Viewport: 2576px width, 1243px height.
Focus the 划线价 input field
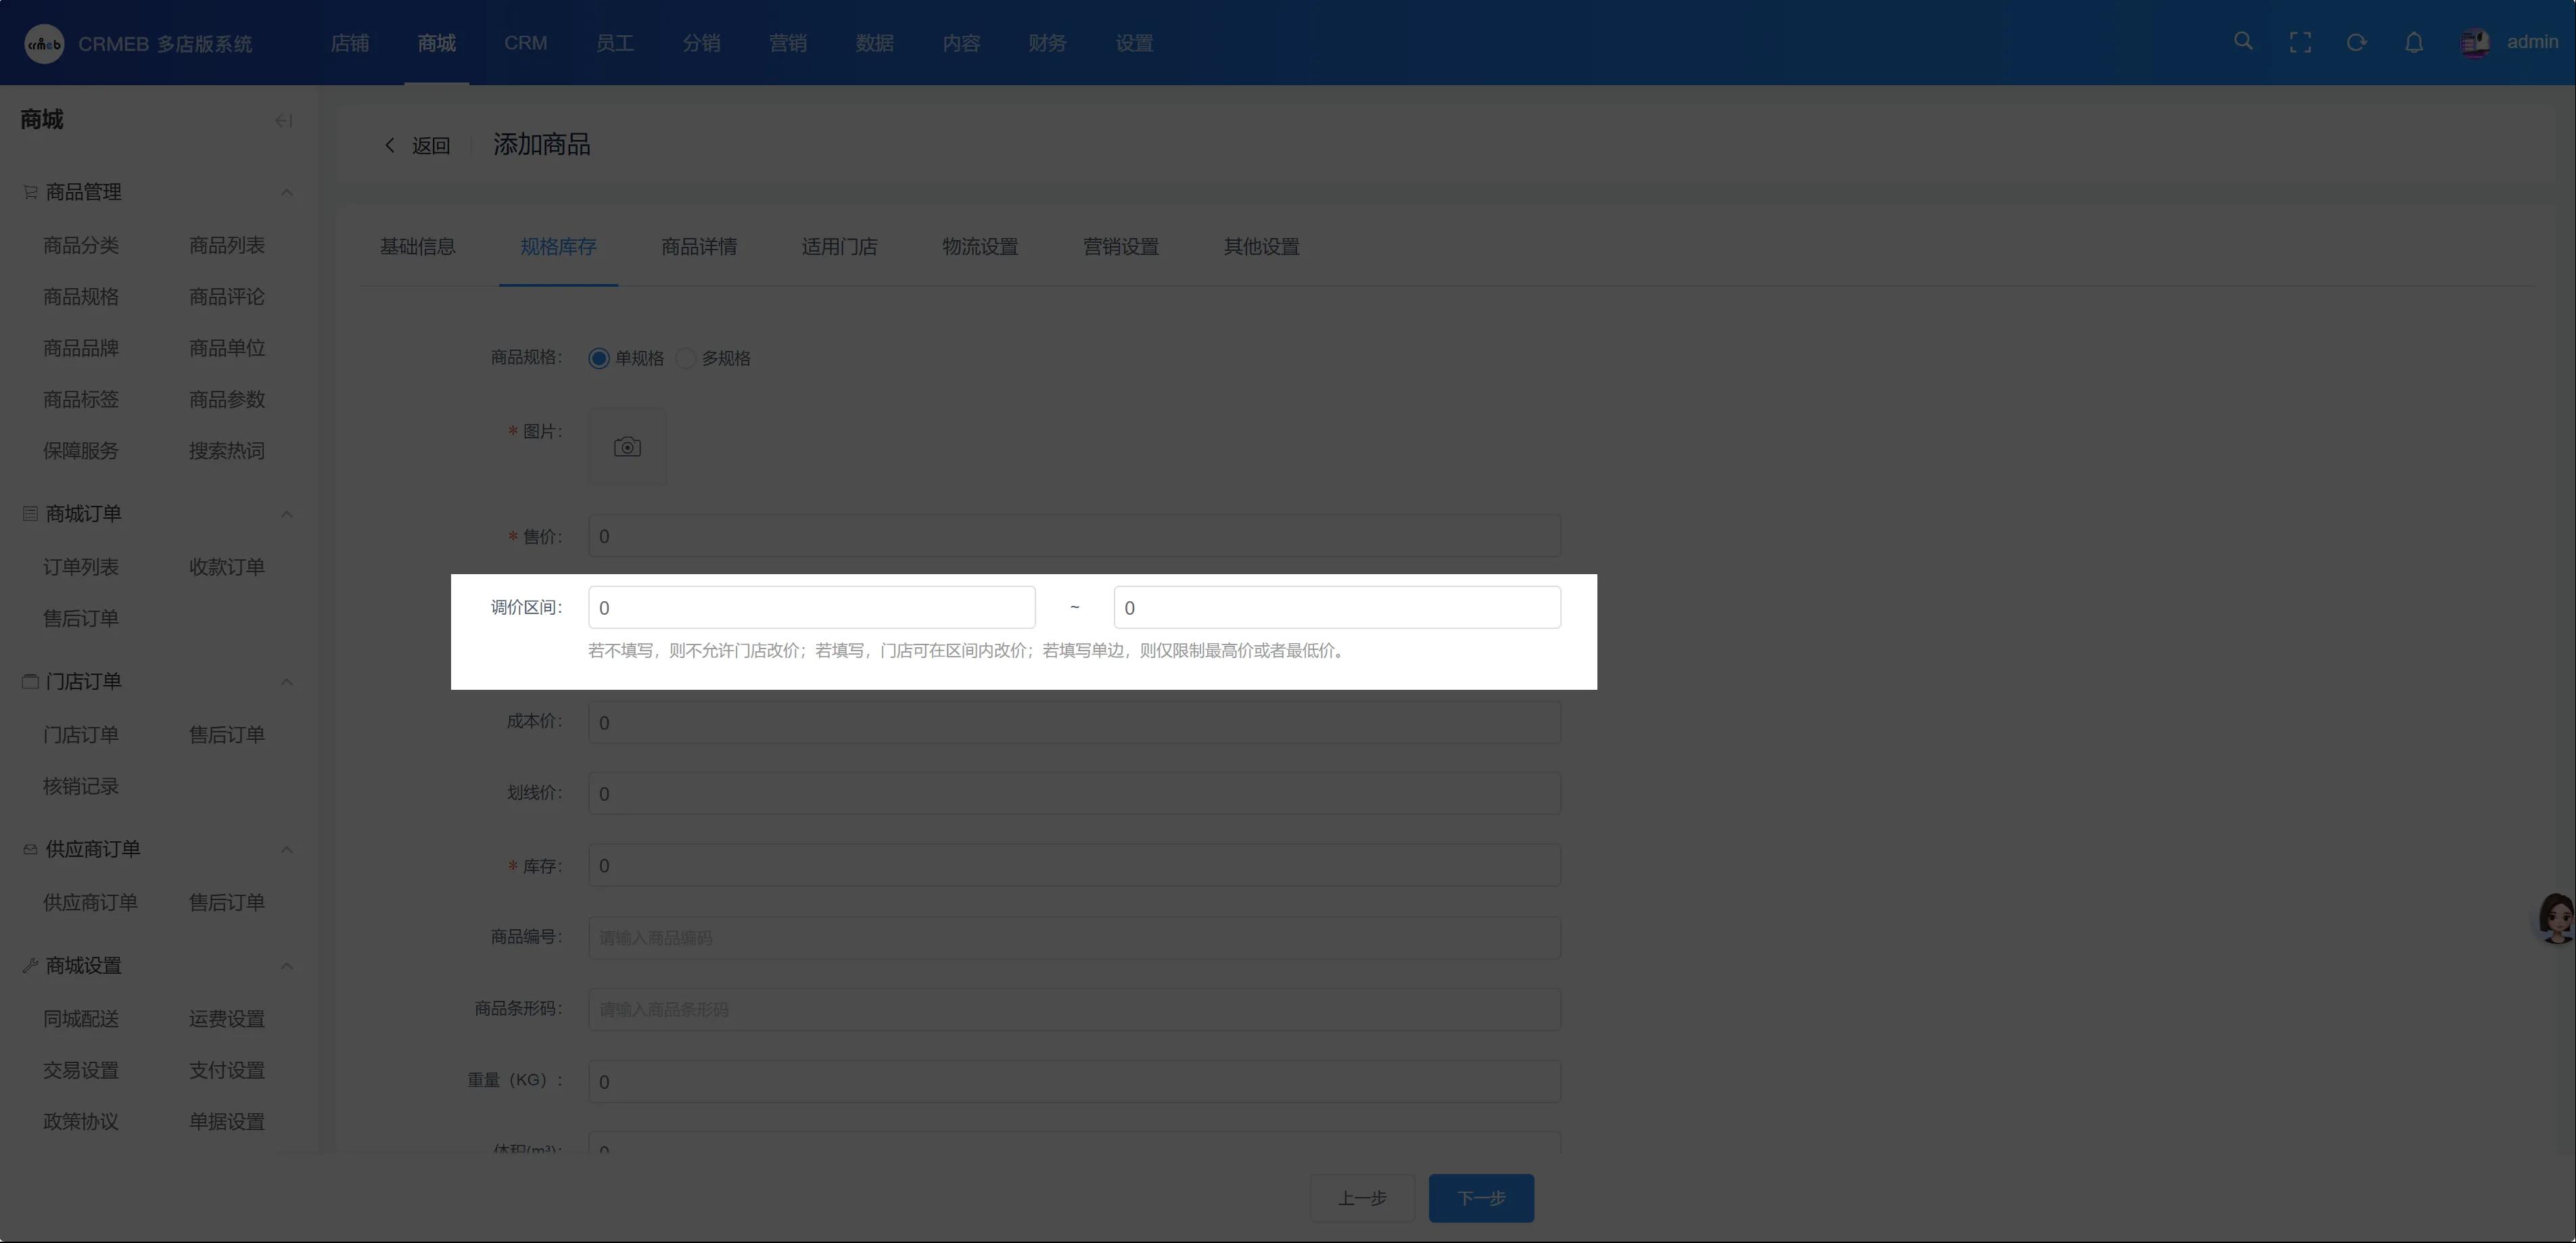pos(1074,793)
